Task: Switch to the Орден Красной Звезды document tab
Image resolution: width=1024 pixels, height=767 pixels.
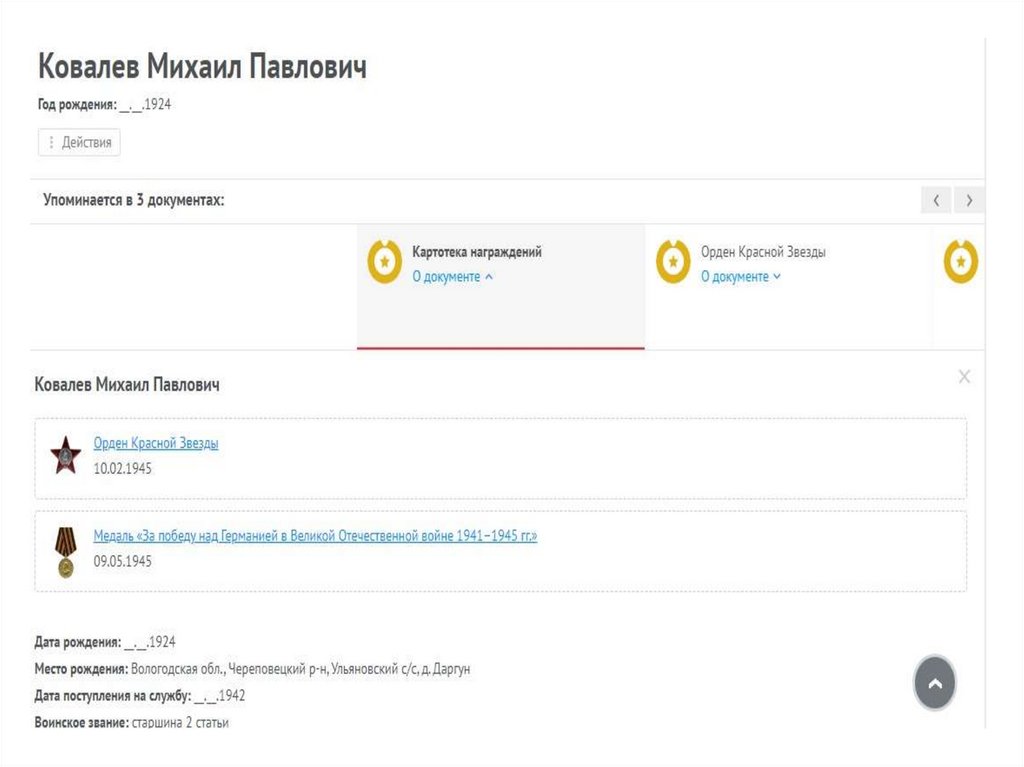Action: click(763, 252)
